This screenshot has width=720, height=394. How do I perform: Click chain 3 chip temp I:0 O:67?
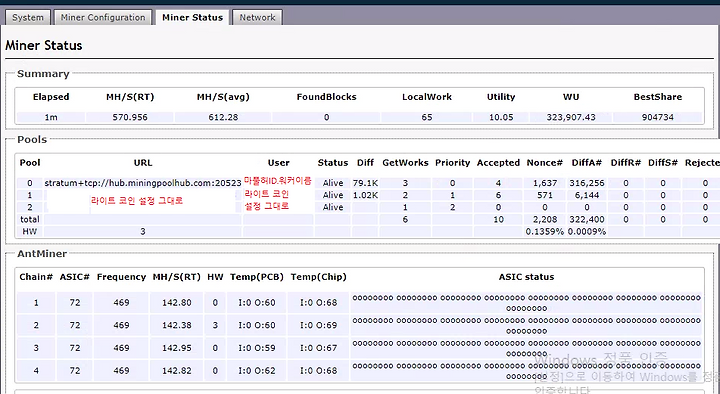319,348
